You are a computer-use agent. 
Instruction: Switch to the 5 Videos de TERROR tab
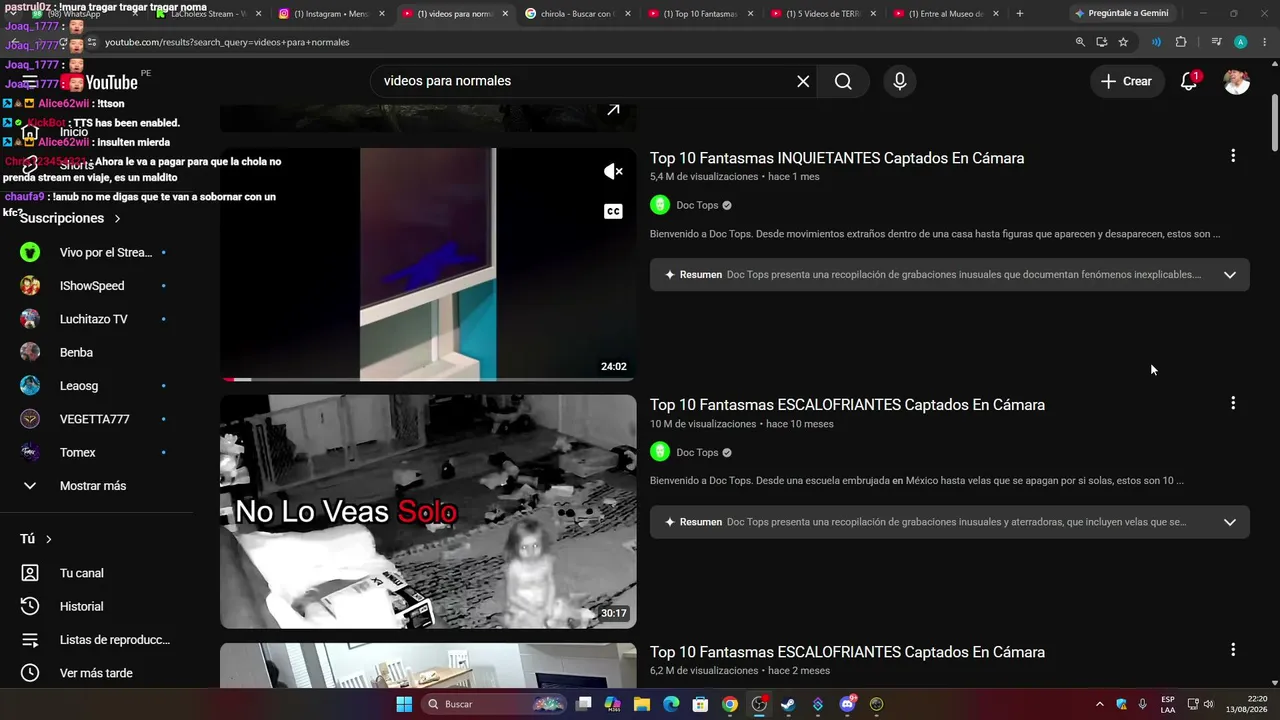[x=823, y=14]
